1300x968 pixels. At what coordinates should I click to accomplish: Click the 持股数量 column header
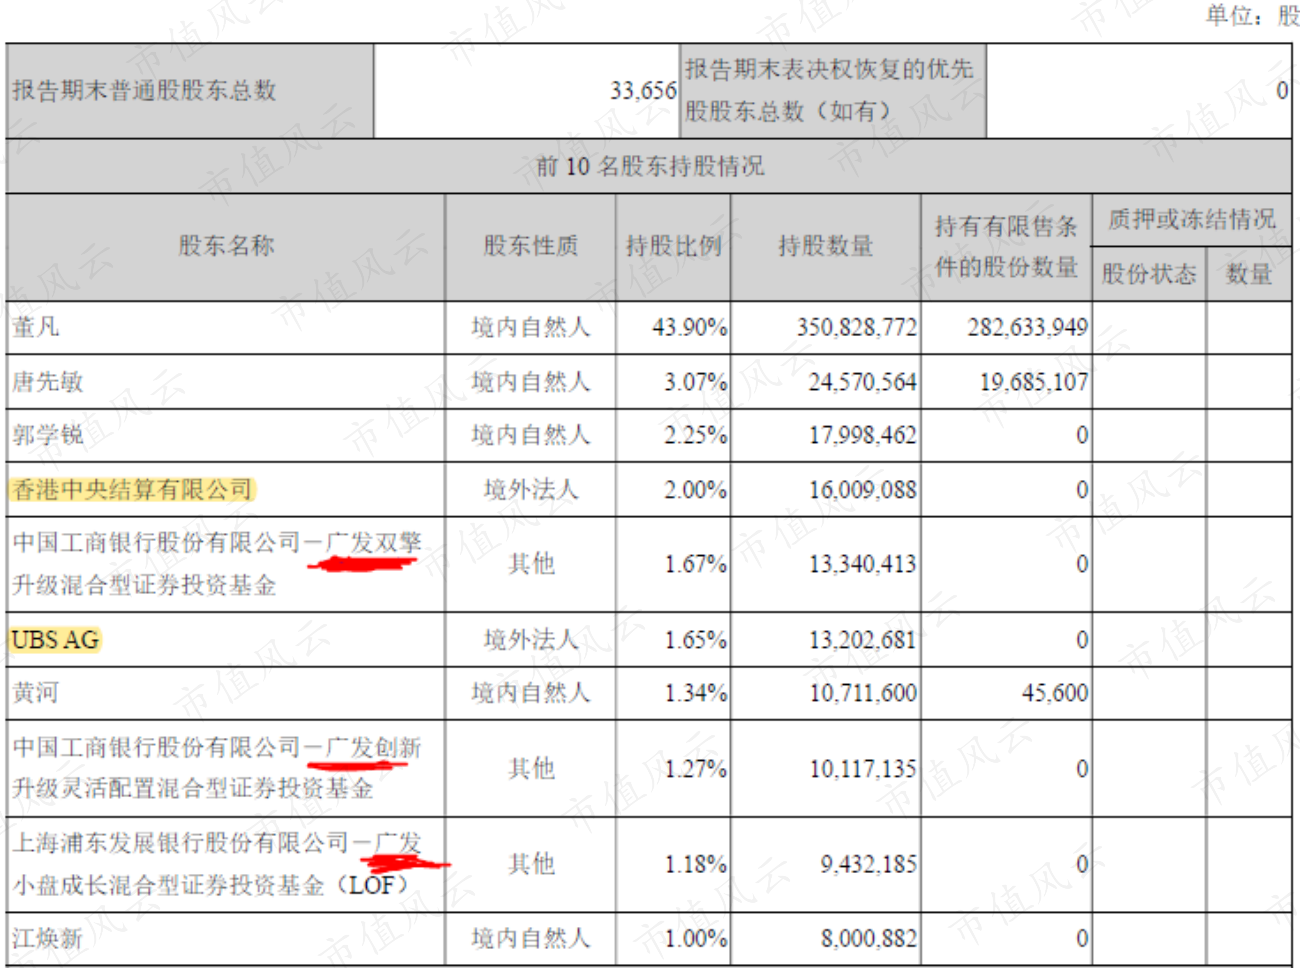(826, 246)
